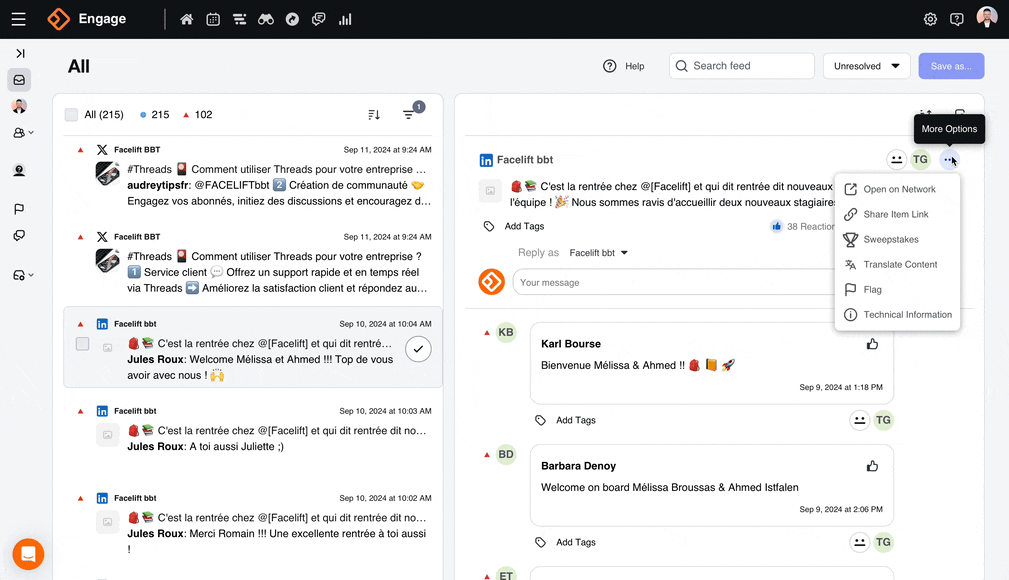Click the Search feed field
Image resolution: width=1009 pixels, height=580 pixels.
point(742,66)
